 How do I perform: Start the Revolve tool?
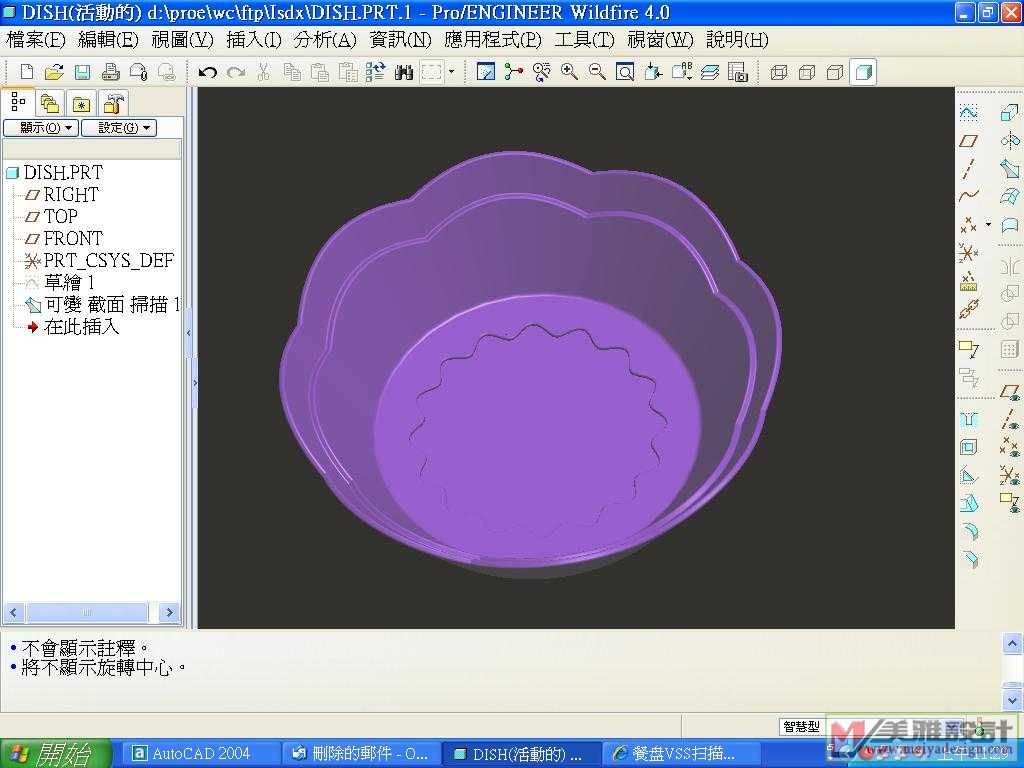(x=1010, y=140)
